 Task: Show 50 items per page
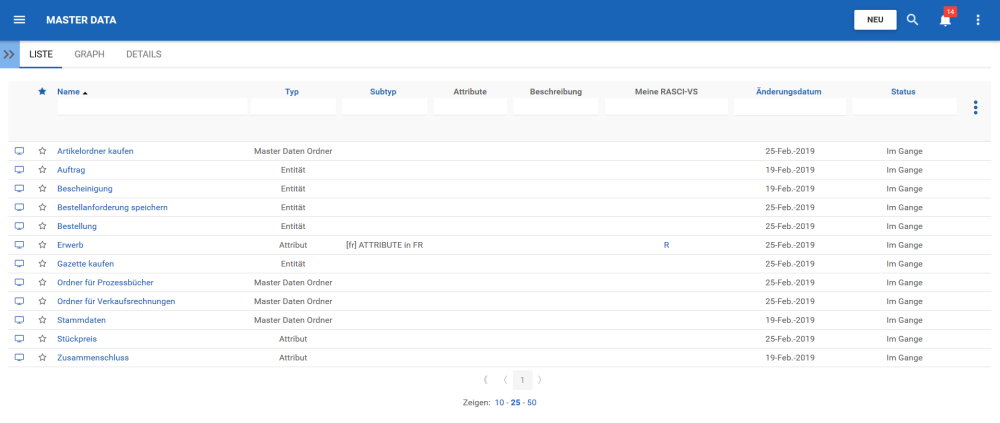532,403
